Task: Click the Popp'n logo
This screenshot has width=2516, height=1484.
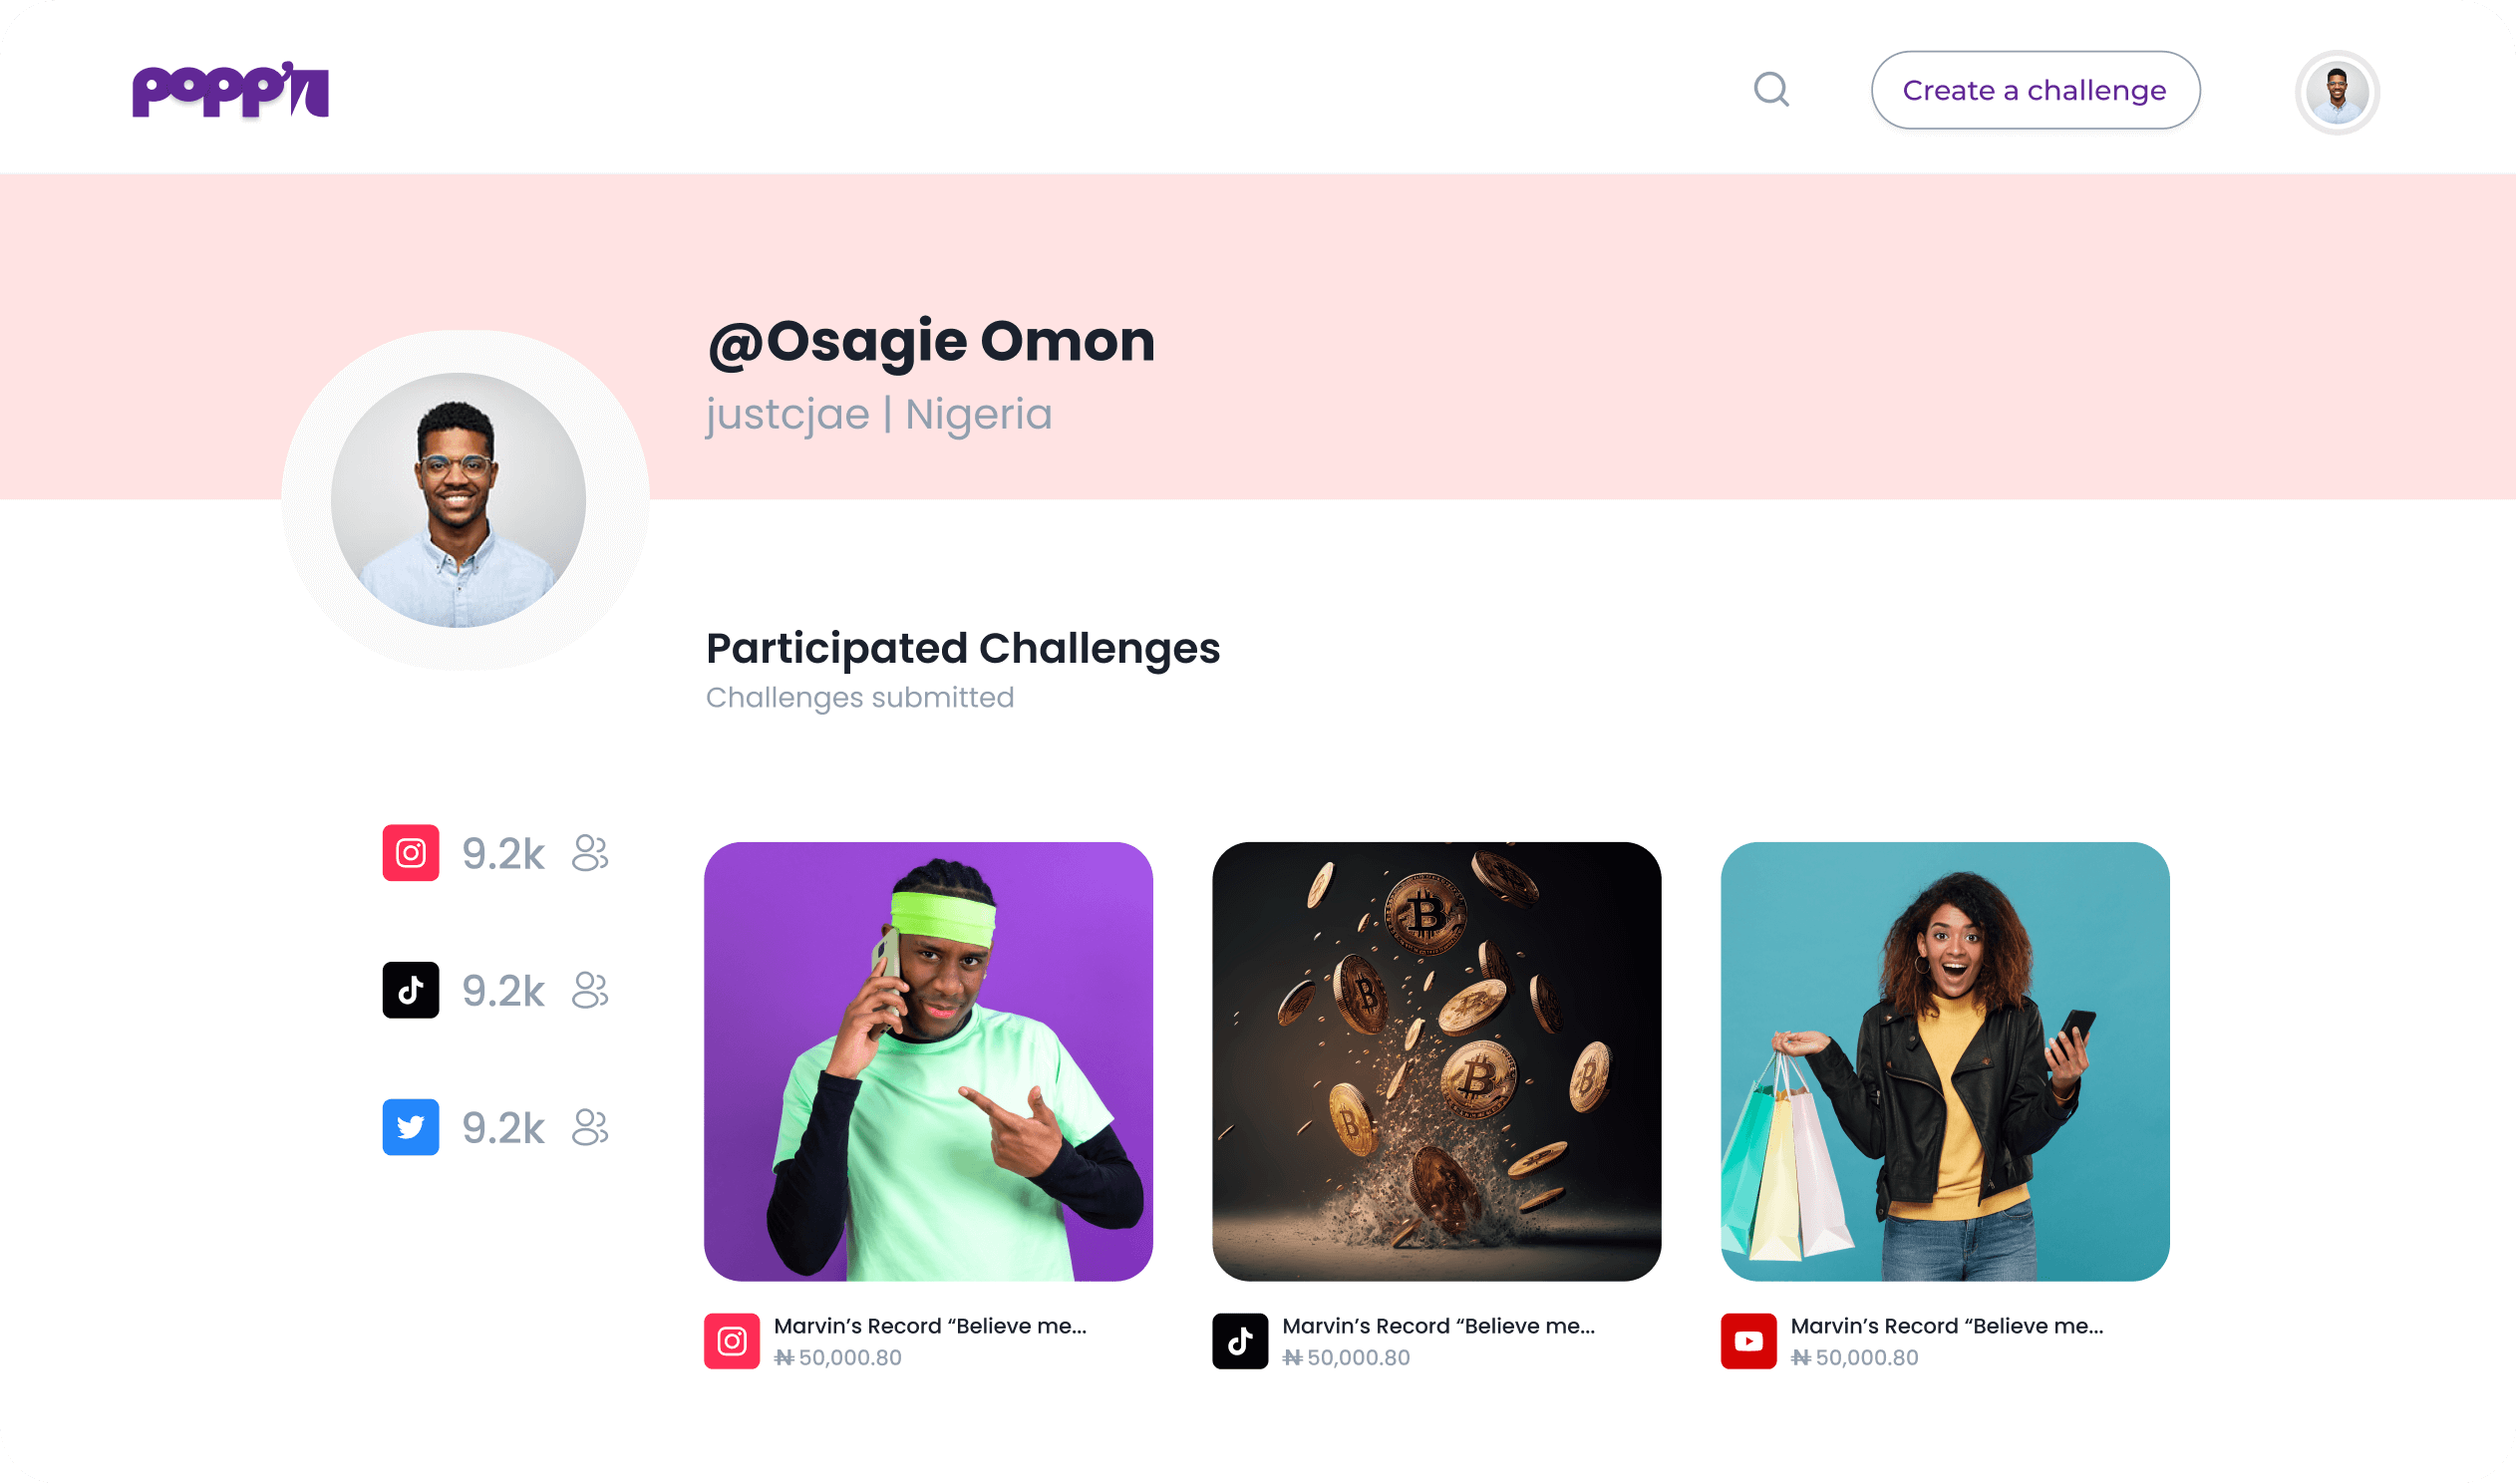Action: (231, 90)
